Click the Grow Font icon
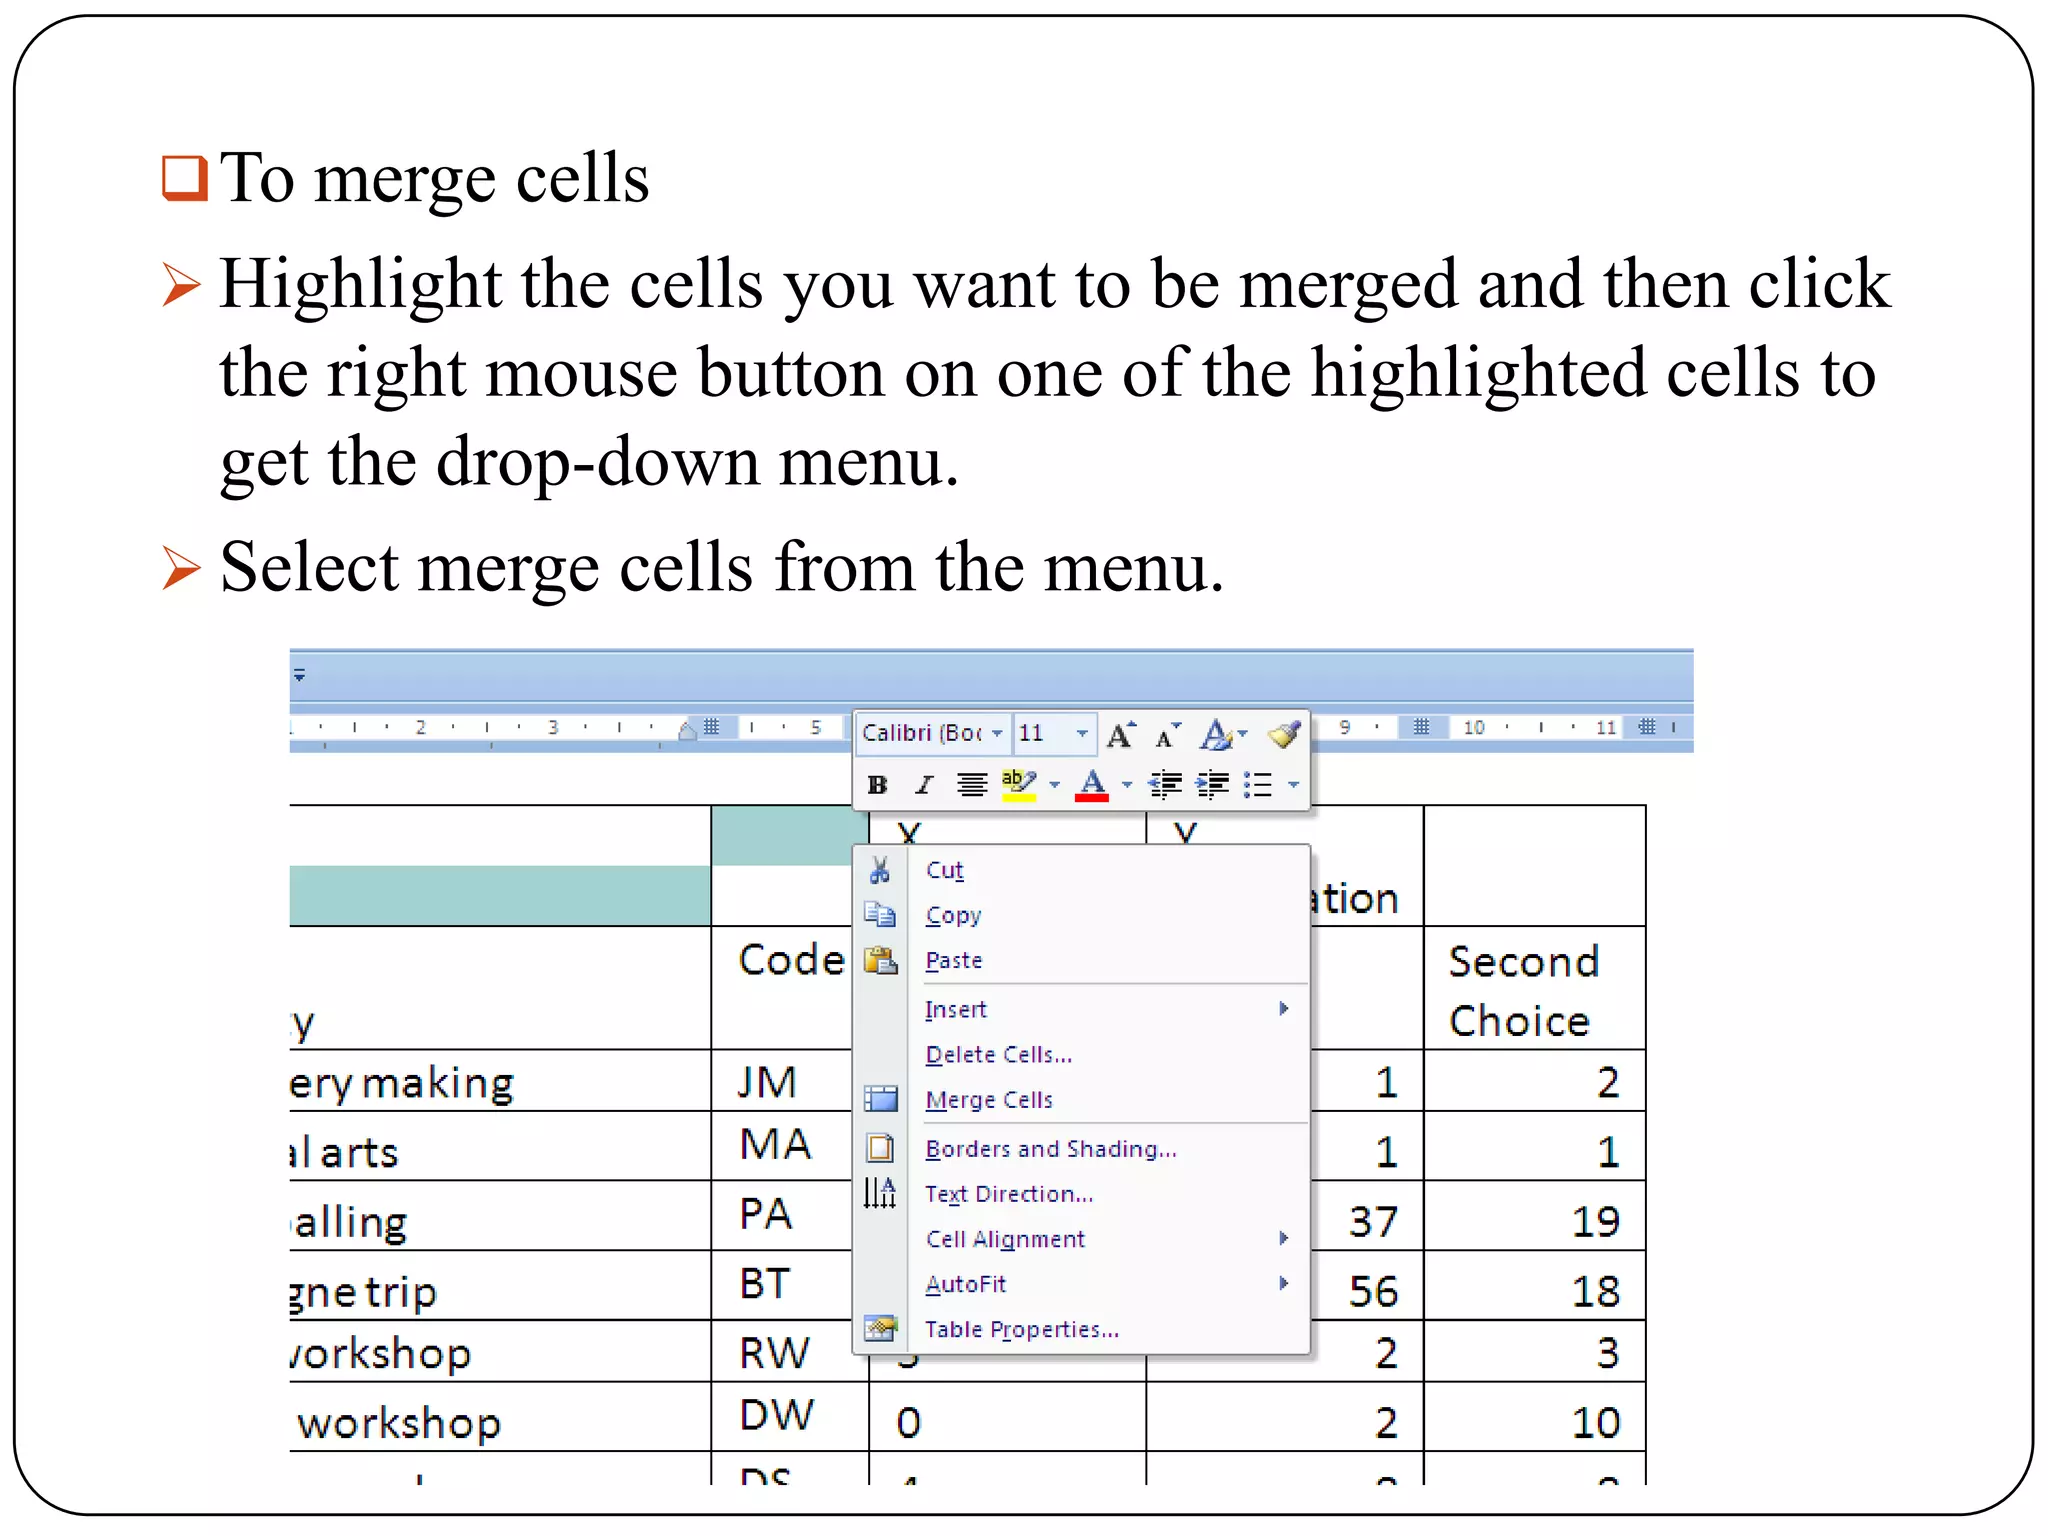The width and height of the screenshot is (2048, 1536). coord(1121,735)
